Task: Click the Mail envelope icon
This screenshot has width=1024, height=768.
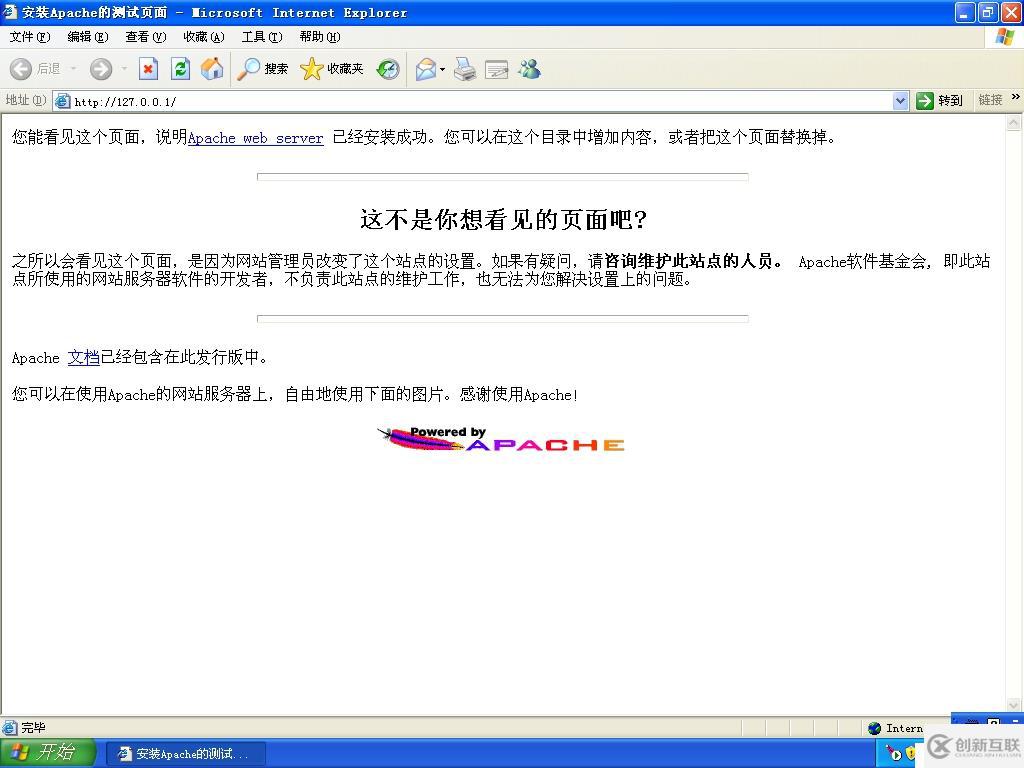Action: pyautogui.click(x=425, y=69)
